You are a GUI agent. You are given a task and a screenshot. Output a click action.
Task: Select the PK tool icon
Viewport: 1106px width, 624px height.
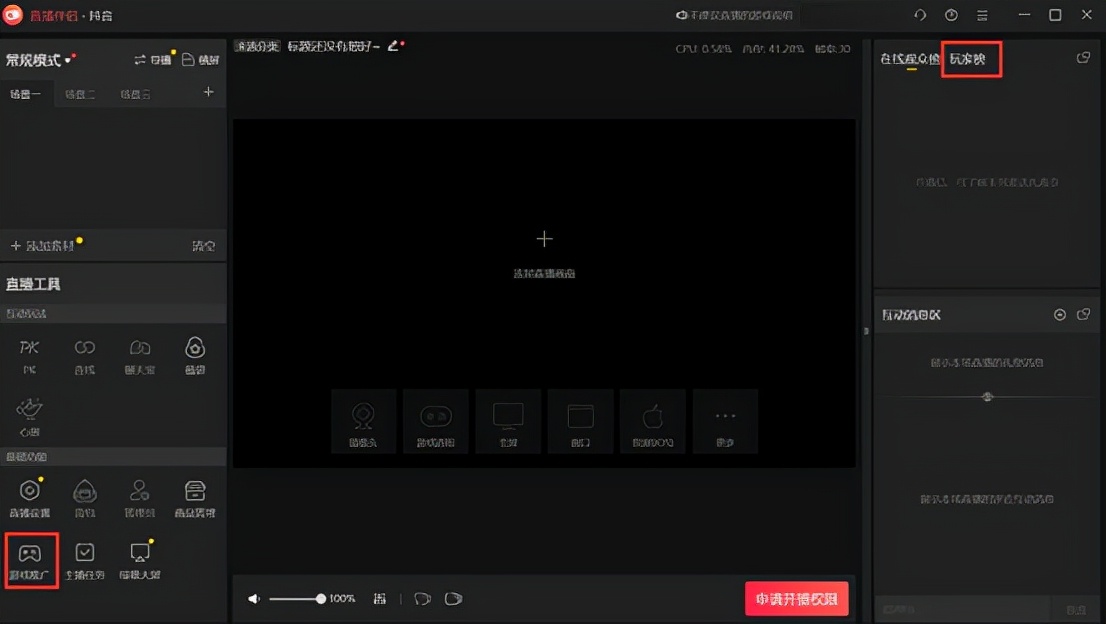pyautogui.click(x=29, y=350)
